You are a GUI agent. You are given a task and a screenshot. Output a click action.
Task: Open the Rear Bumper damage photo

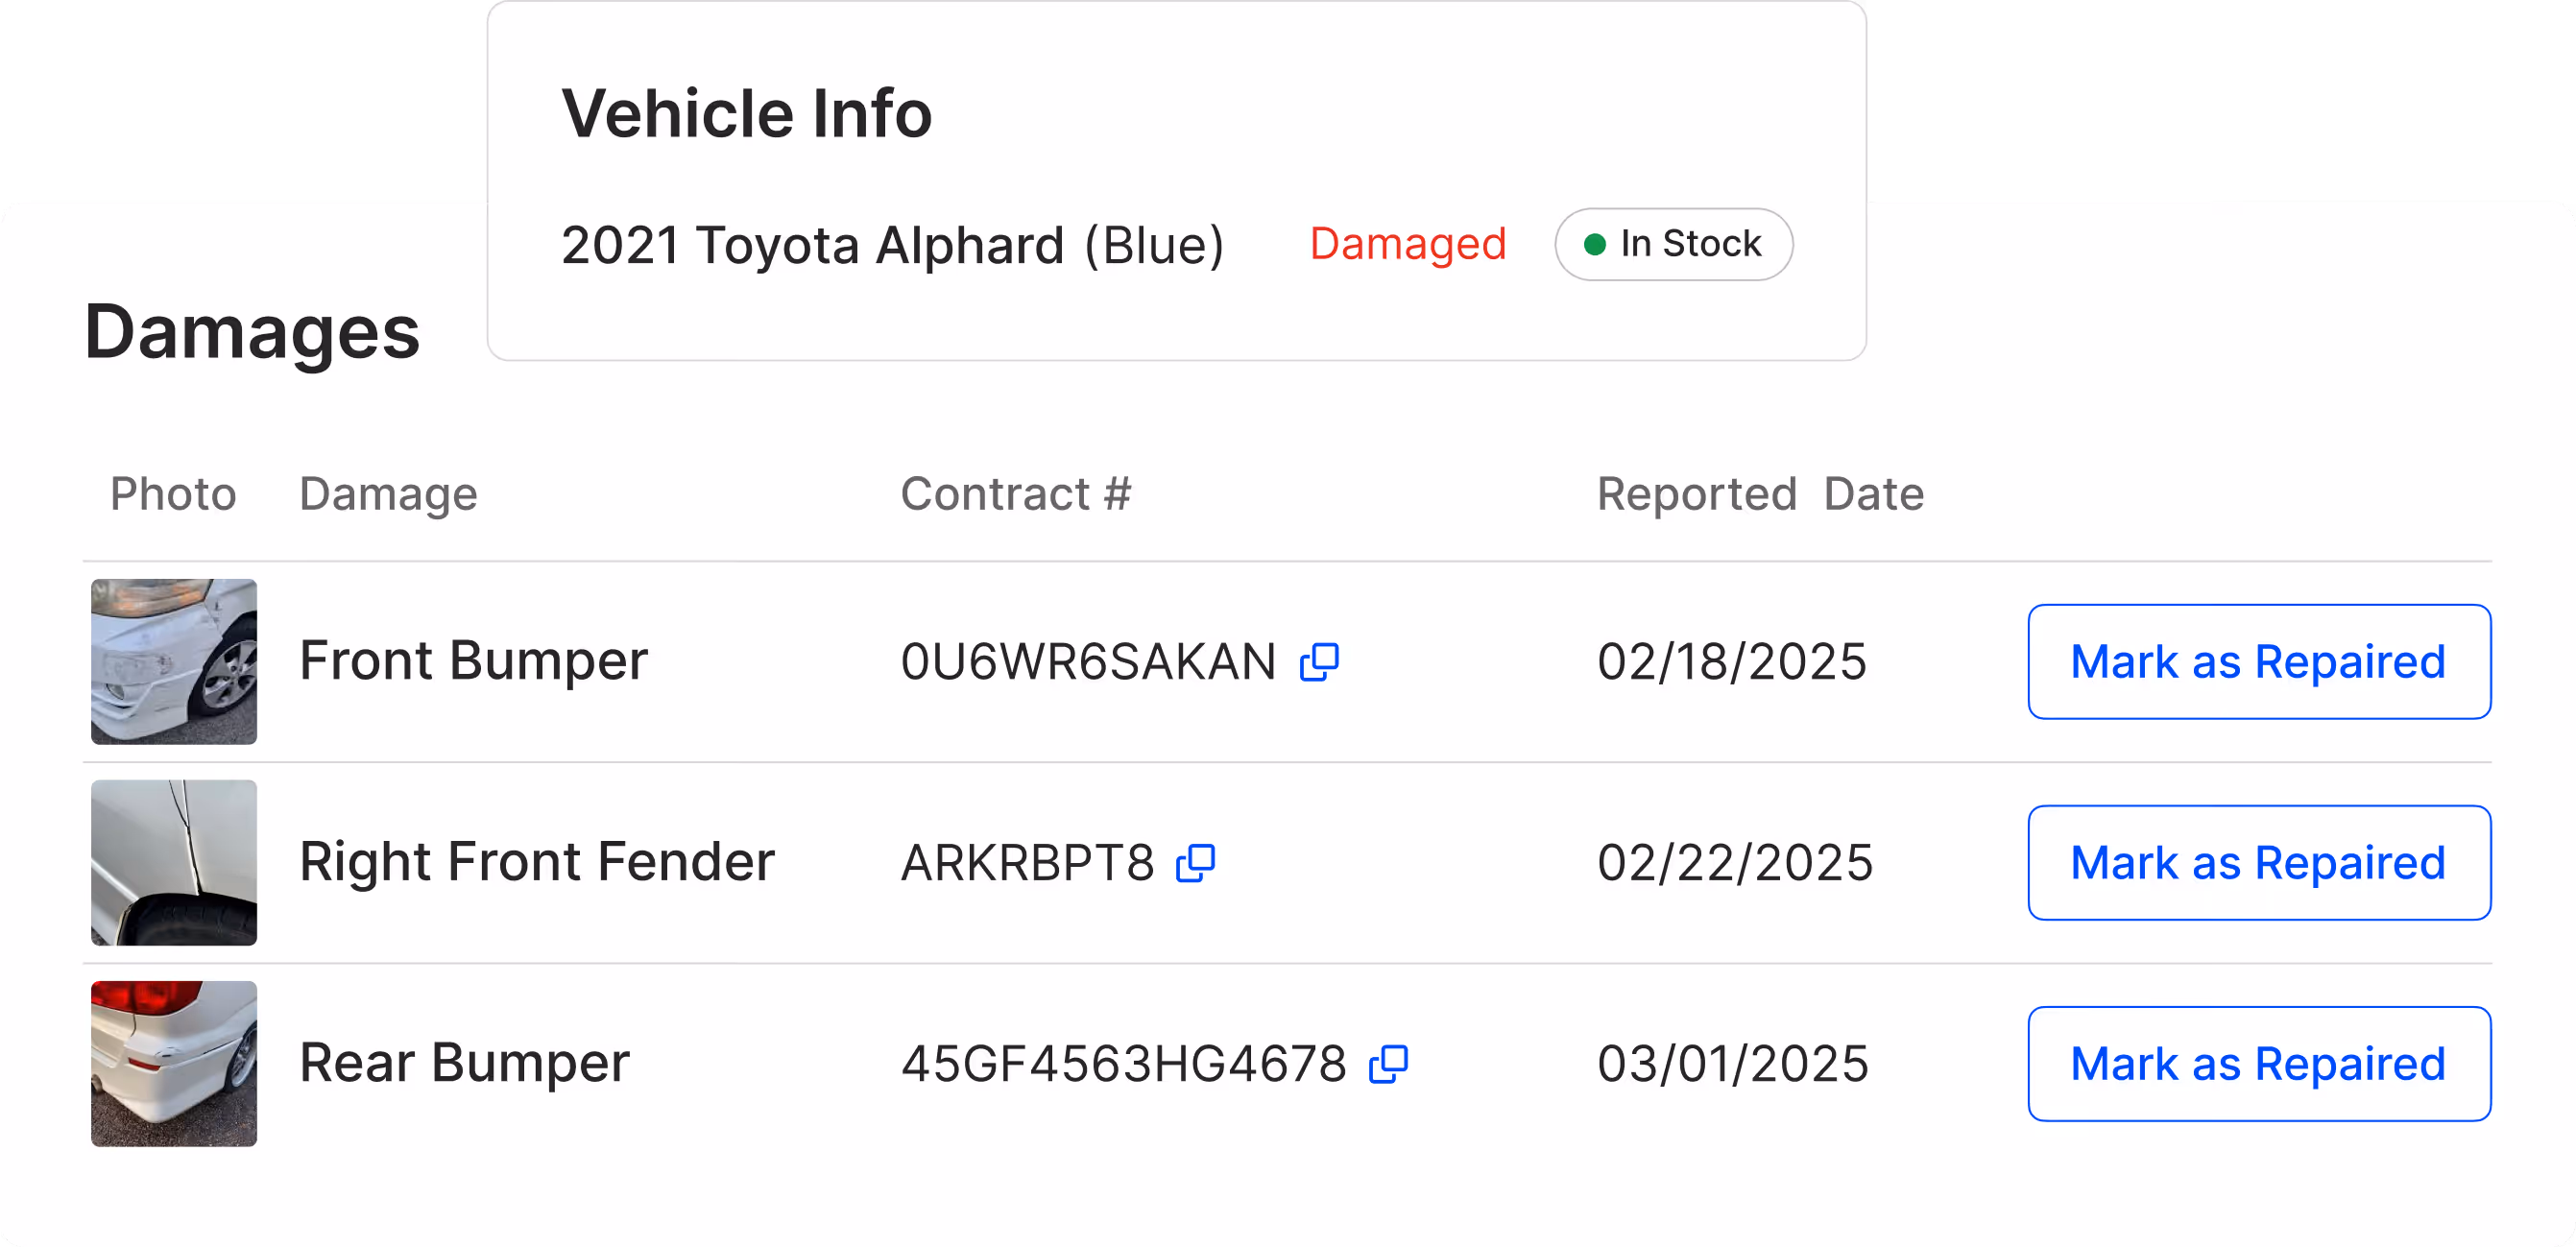point(174,1064)
